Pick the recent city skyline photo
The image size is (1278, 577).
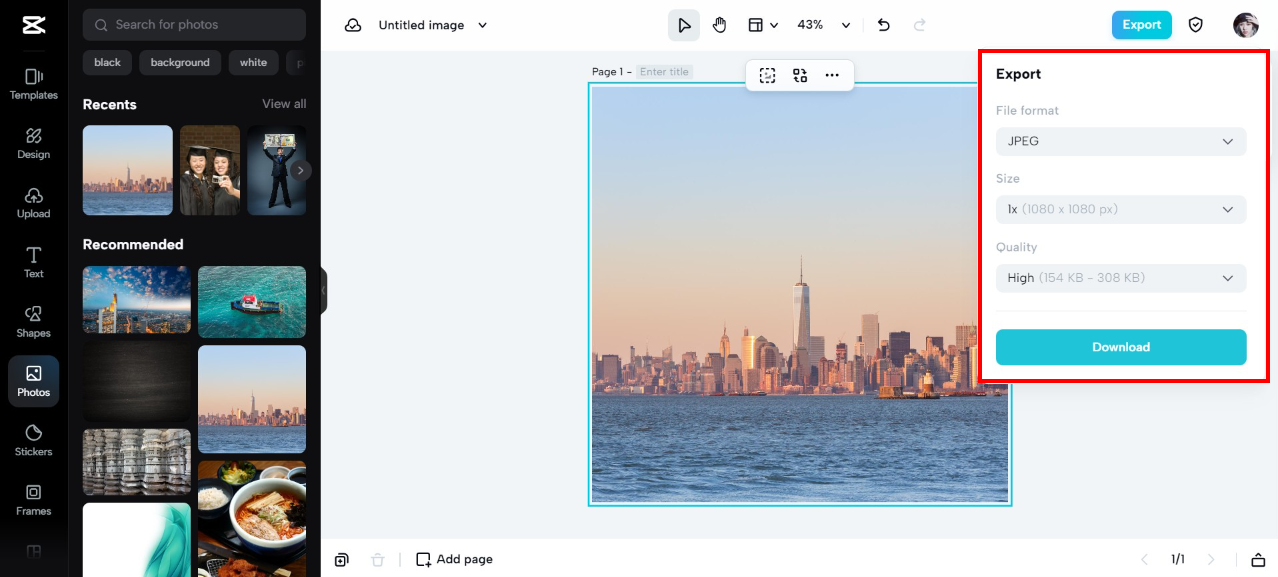click(128, 170)
